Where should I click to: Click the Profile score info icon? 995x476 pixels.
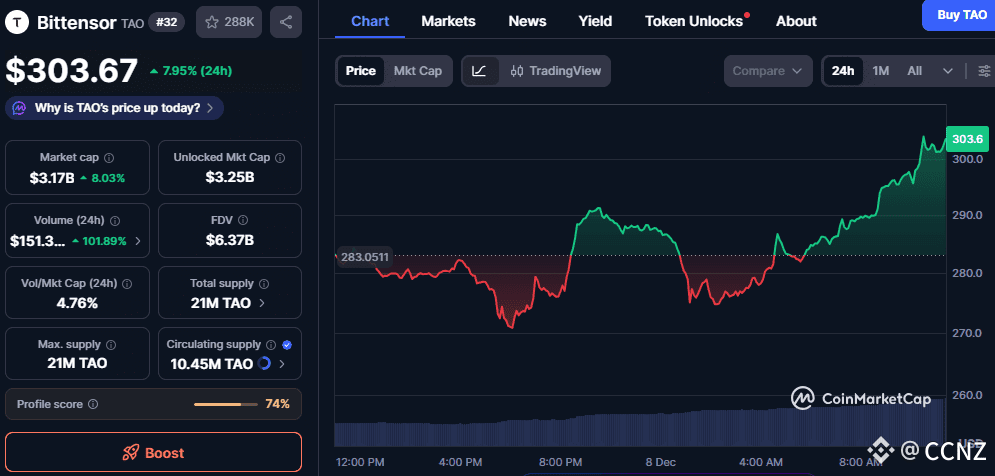tap(93, 404)
